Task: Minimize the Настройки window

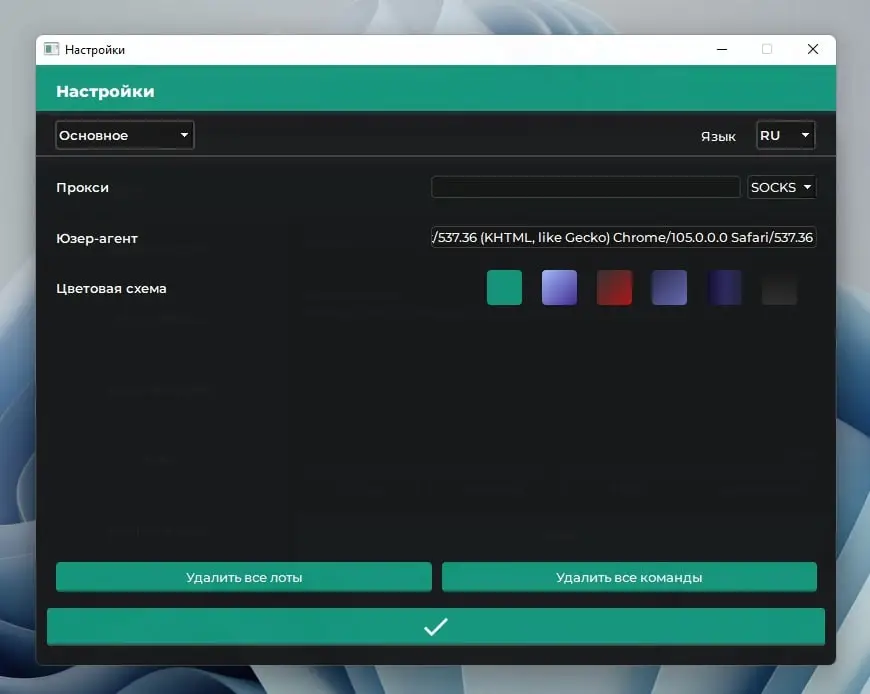Action: point(722,49)
